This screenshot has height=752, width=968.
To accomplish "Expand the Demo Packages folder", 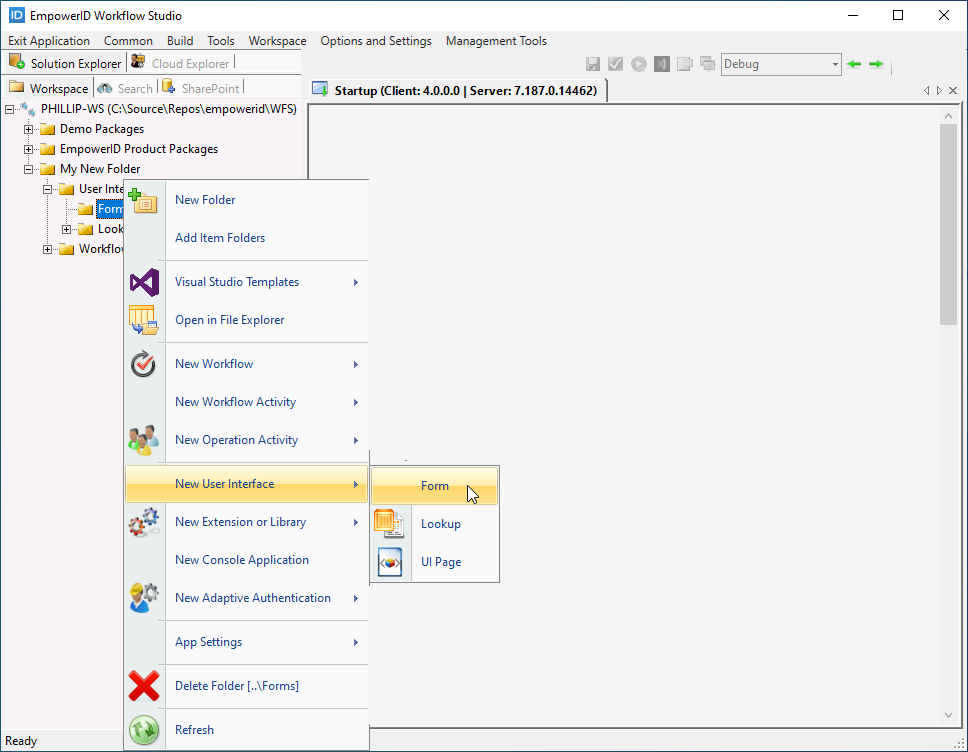I will [29, 128].
